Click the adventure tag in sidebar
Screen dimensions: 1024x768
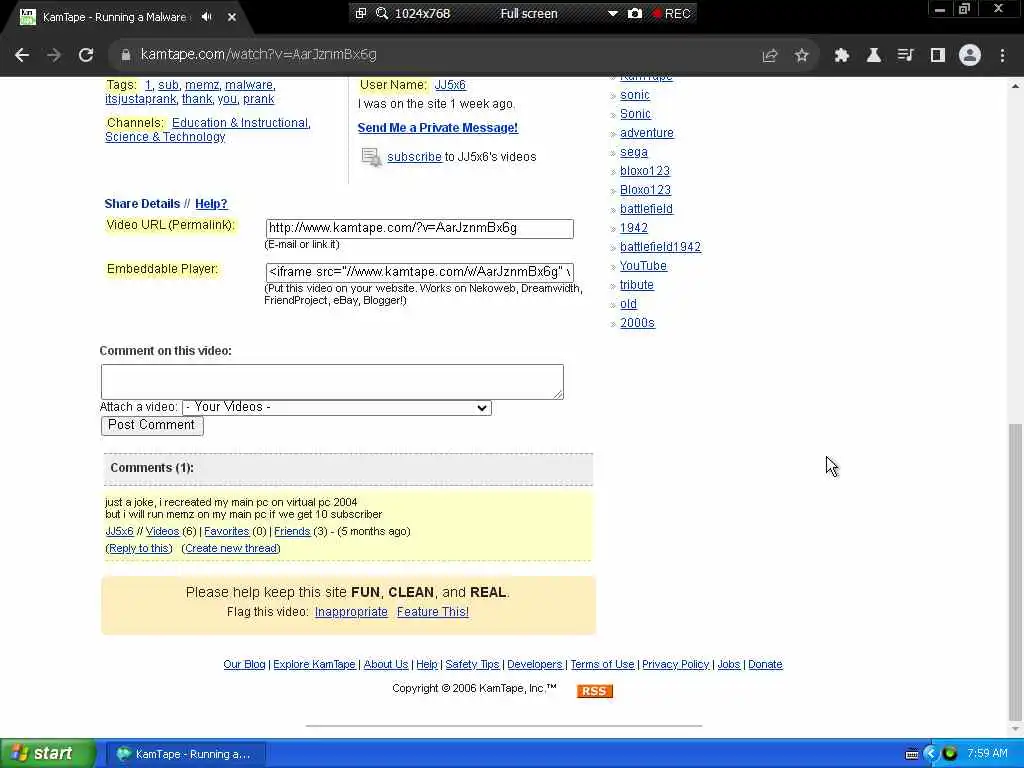point(647,133)
